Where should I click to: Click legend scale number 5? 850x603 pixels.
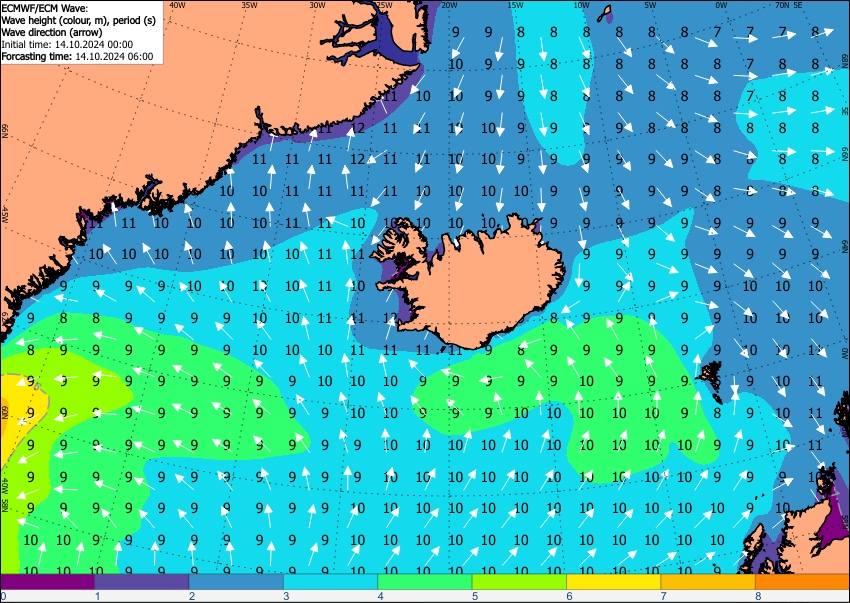[475, 596]
